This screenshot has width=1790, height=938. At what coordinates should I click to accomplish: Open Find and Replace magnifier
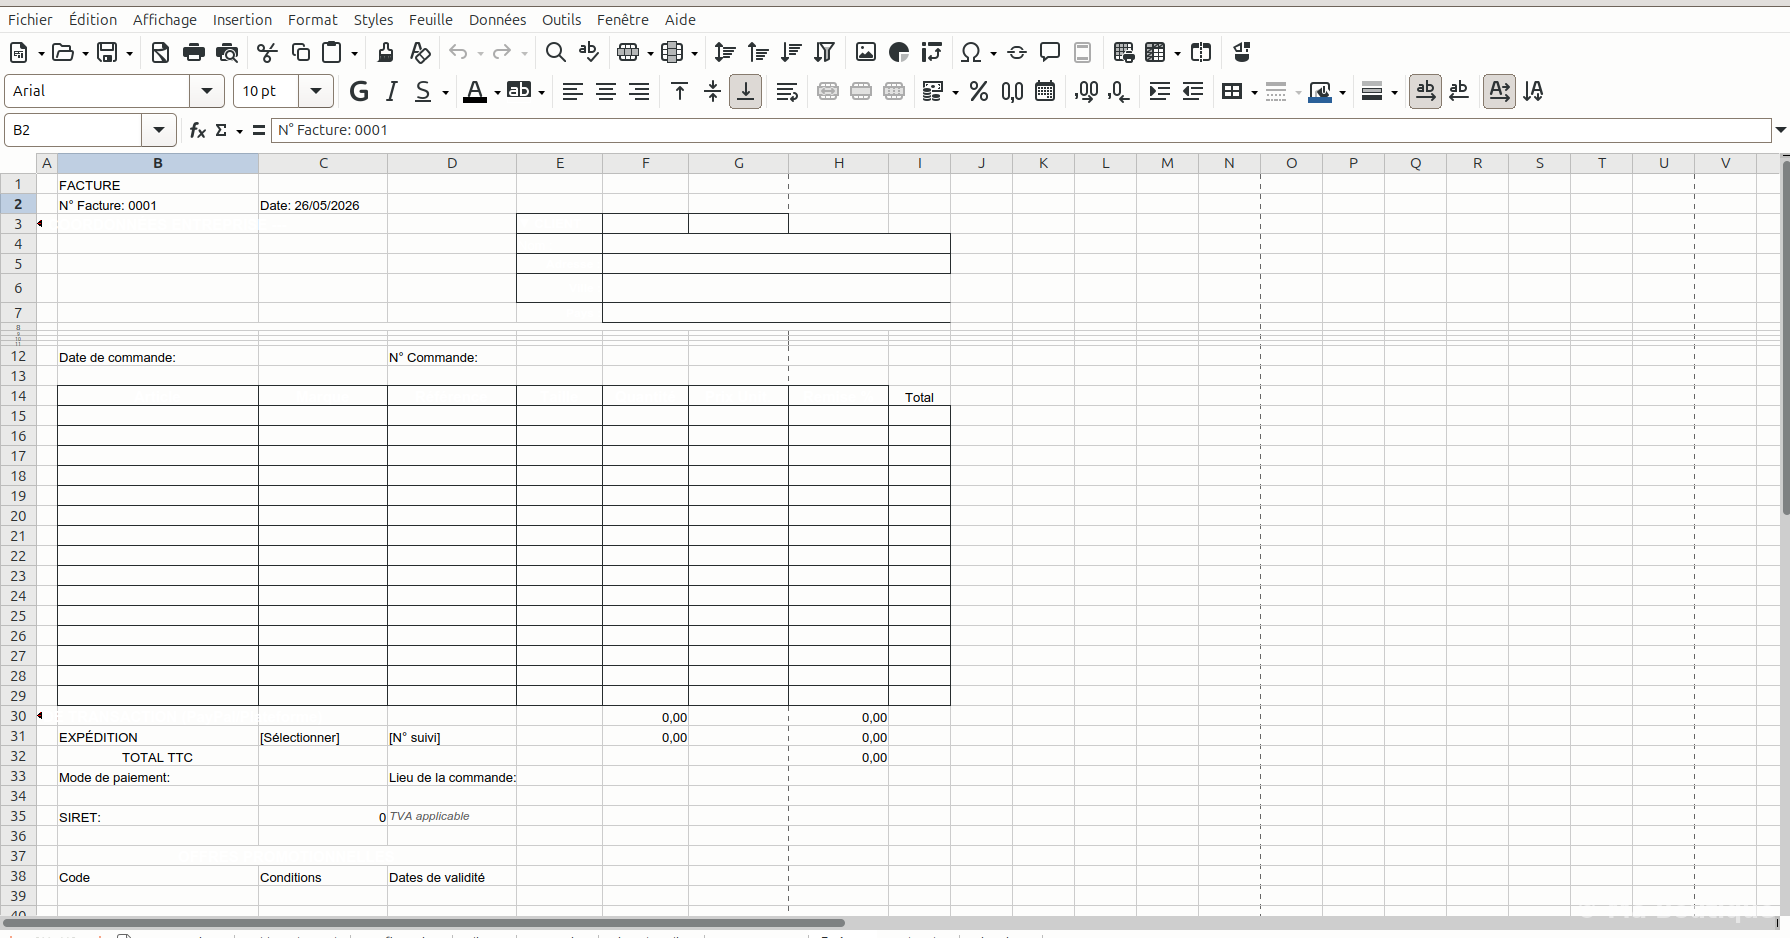[556, 53]
